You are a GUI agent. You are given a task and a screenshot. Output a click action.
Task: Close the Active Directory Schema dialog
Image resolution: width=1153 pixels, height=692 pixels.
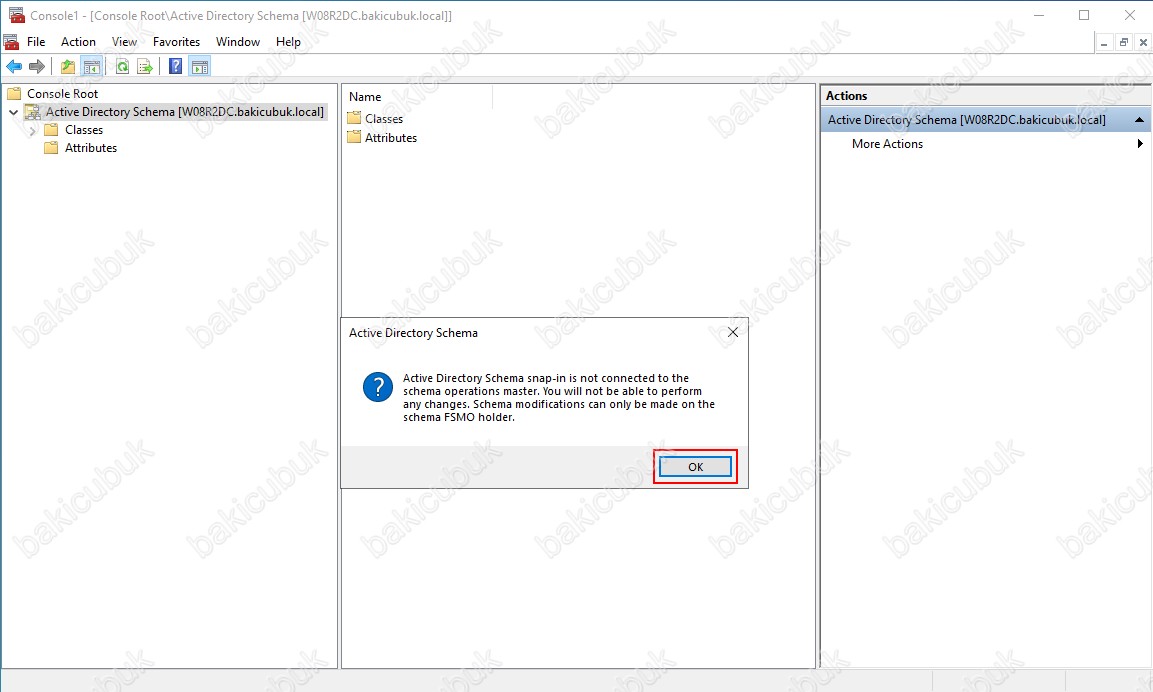(x=732, y=333)
